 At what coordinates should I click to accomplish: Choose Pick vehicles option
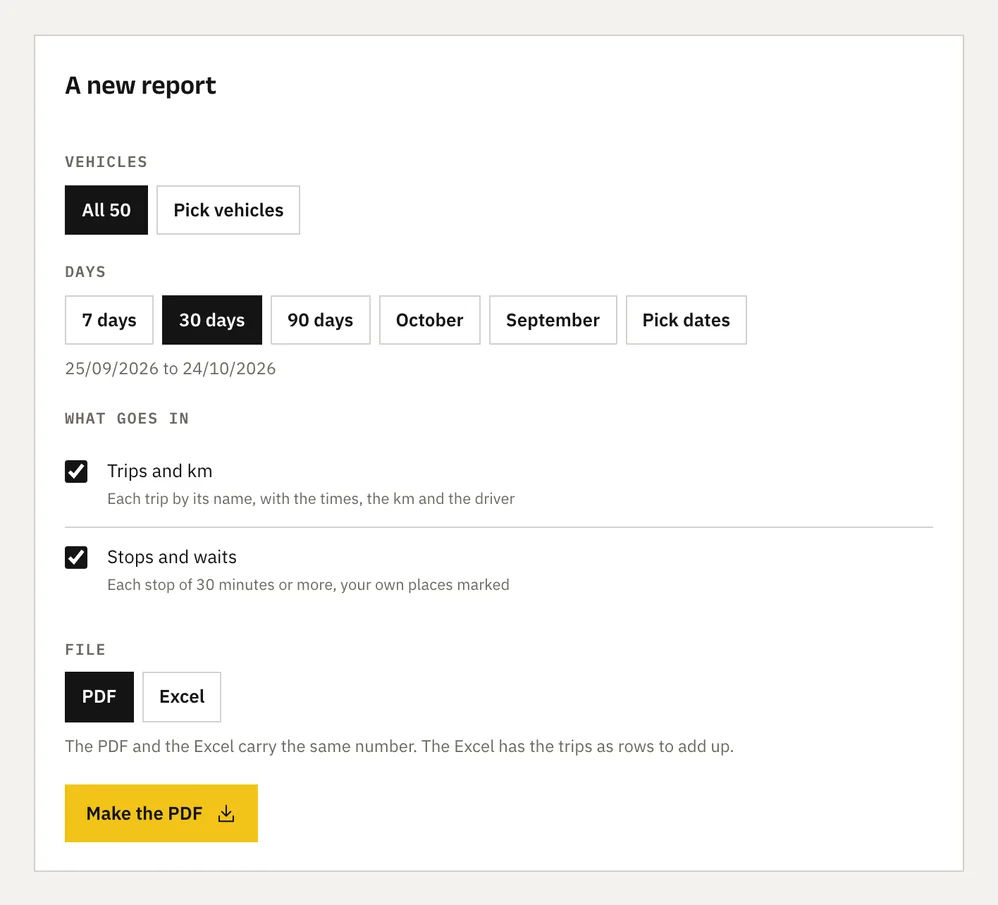point(228,210)
